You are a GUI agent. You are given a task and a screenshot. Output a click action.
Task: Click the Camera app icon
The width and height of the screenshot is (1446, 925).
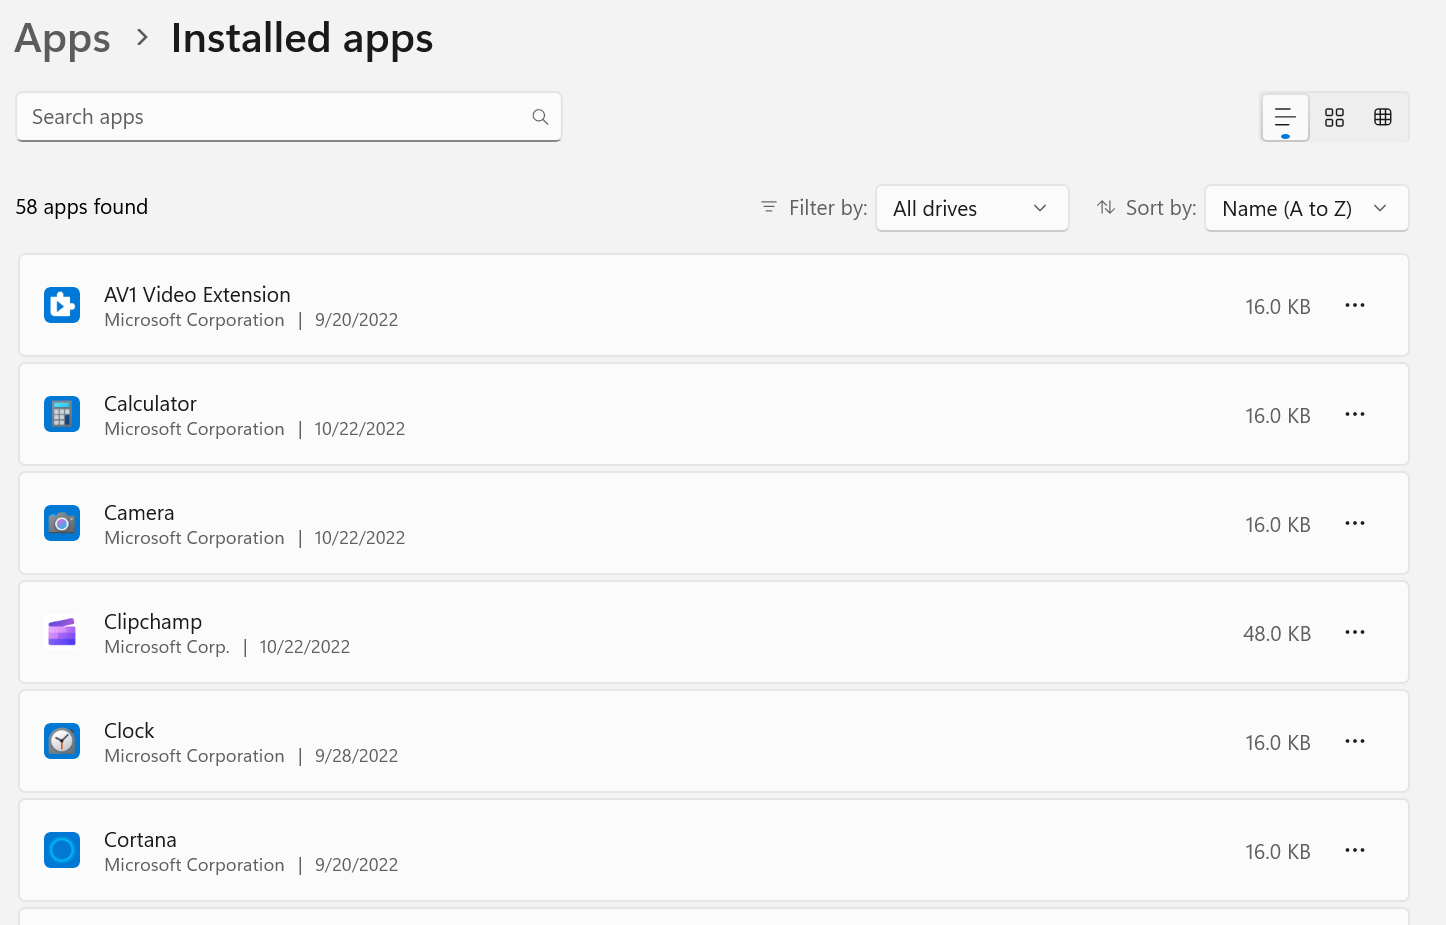click(62, 523)
